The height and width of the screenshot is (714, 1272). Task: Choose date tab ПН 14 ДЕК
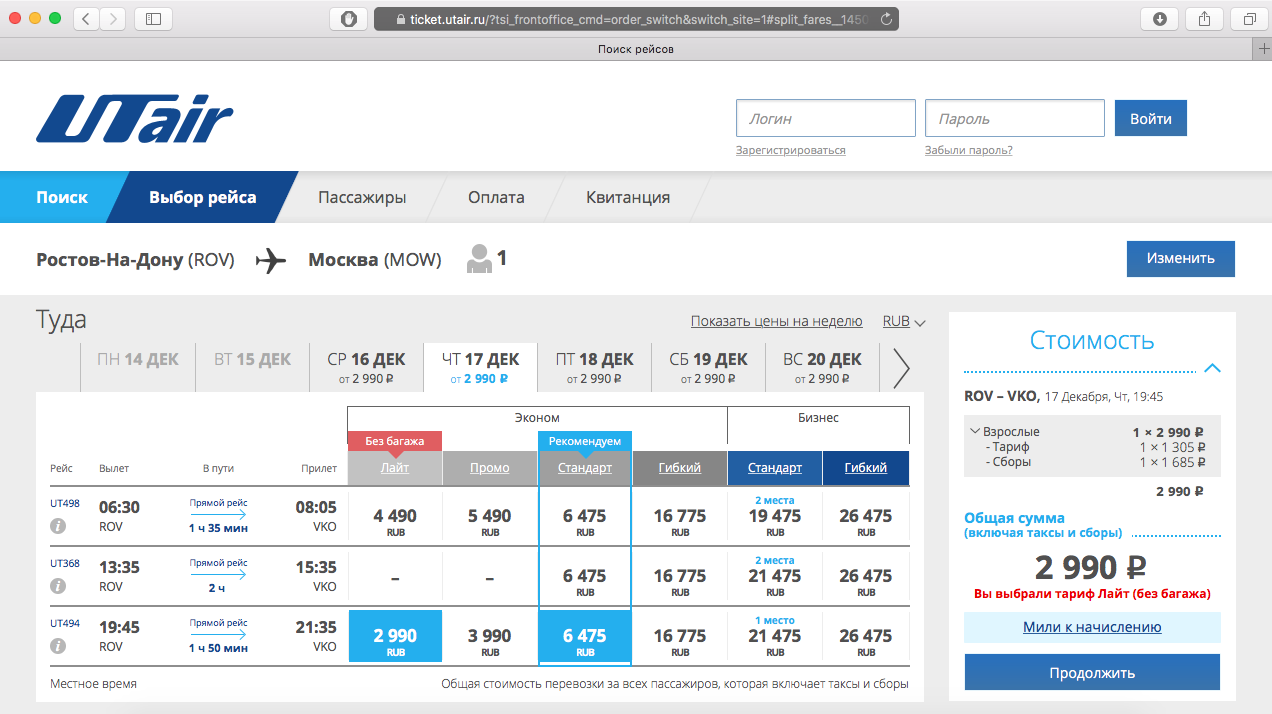138,367
